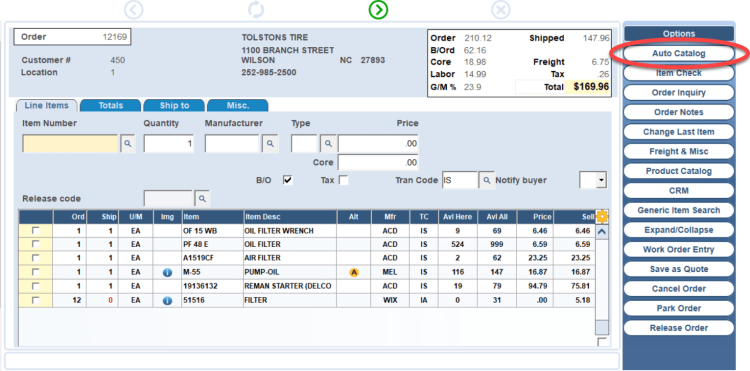The height and width of the screenshot is (371, 750).
Task: Click Release Order button
Action: pos(678,328)
